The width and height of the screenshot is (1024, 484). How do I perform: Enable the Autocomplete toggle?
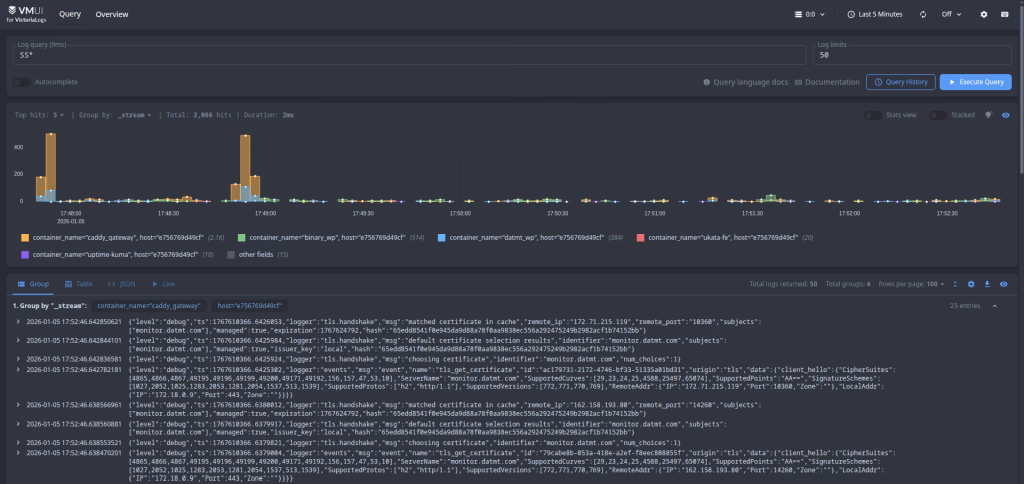21,82
